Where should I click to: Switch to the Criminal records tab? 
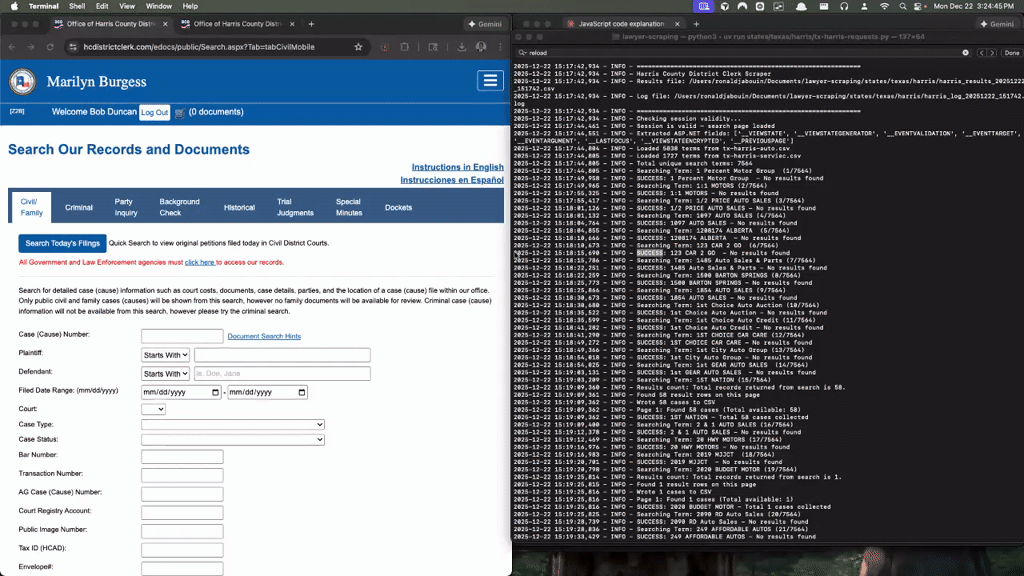click(x=79, y=208)
